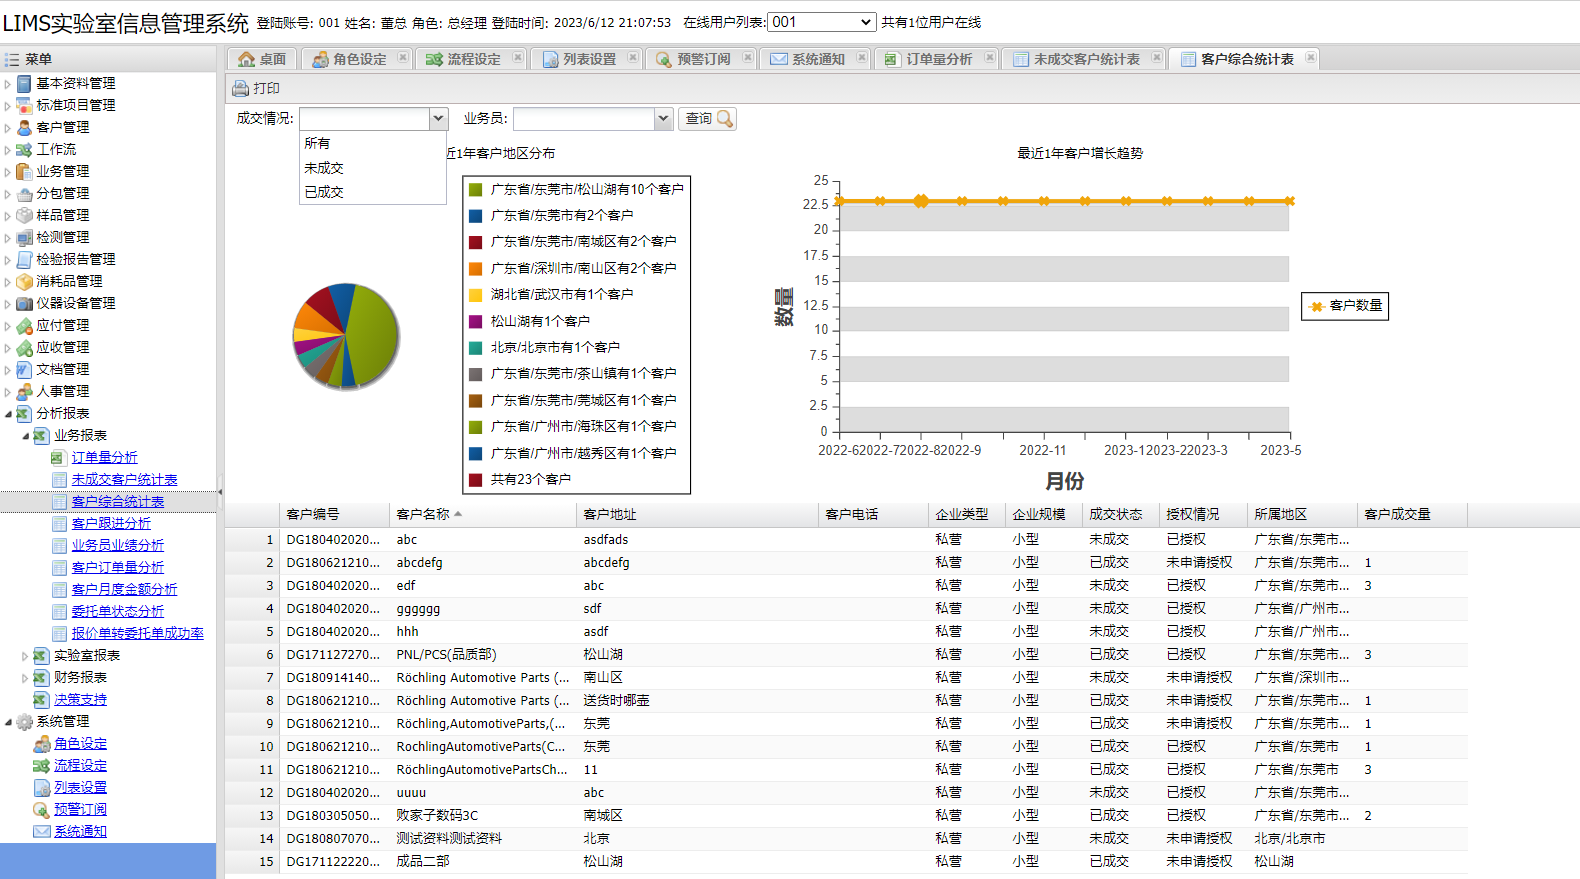The width and height of the screenshot is (1580, 879).
Task: Click the 应付管理 tree icon
Action: (24, 325)
